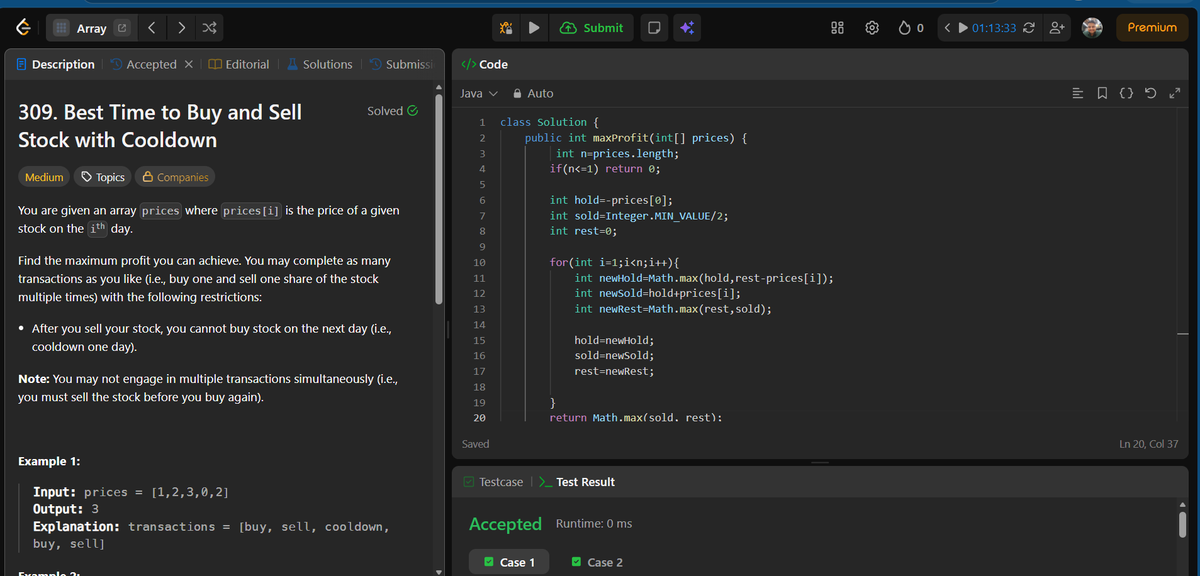Open the LeetCode home logo
The image size is (1200, 576).
(21, 28)
